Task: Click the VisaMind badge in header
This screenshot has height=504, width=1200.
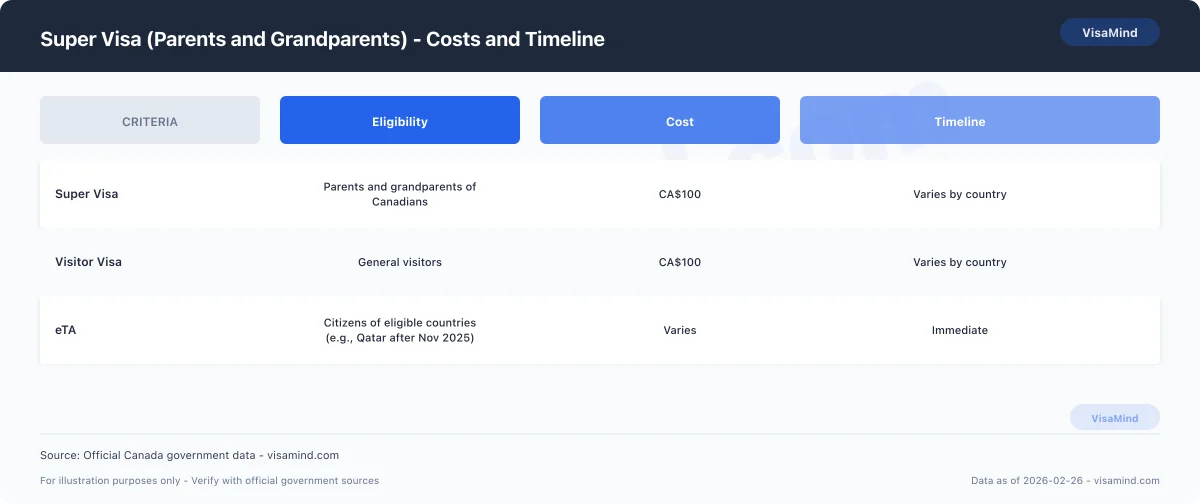Action: coord(1109,32)
